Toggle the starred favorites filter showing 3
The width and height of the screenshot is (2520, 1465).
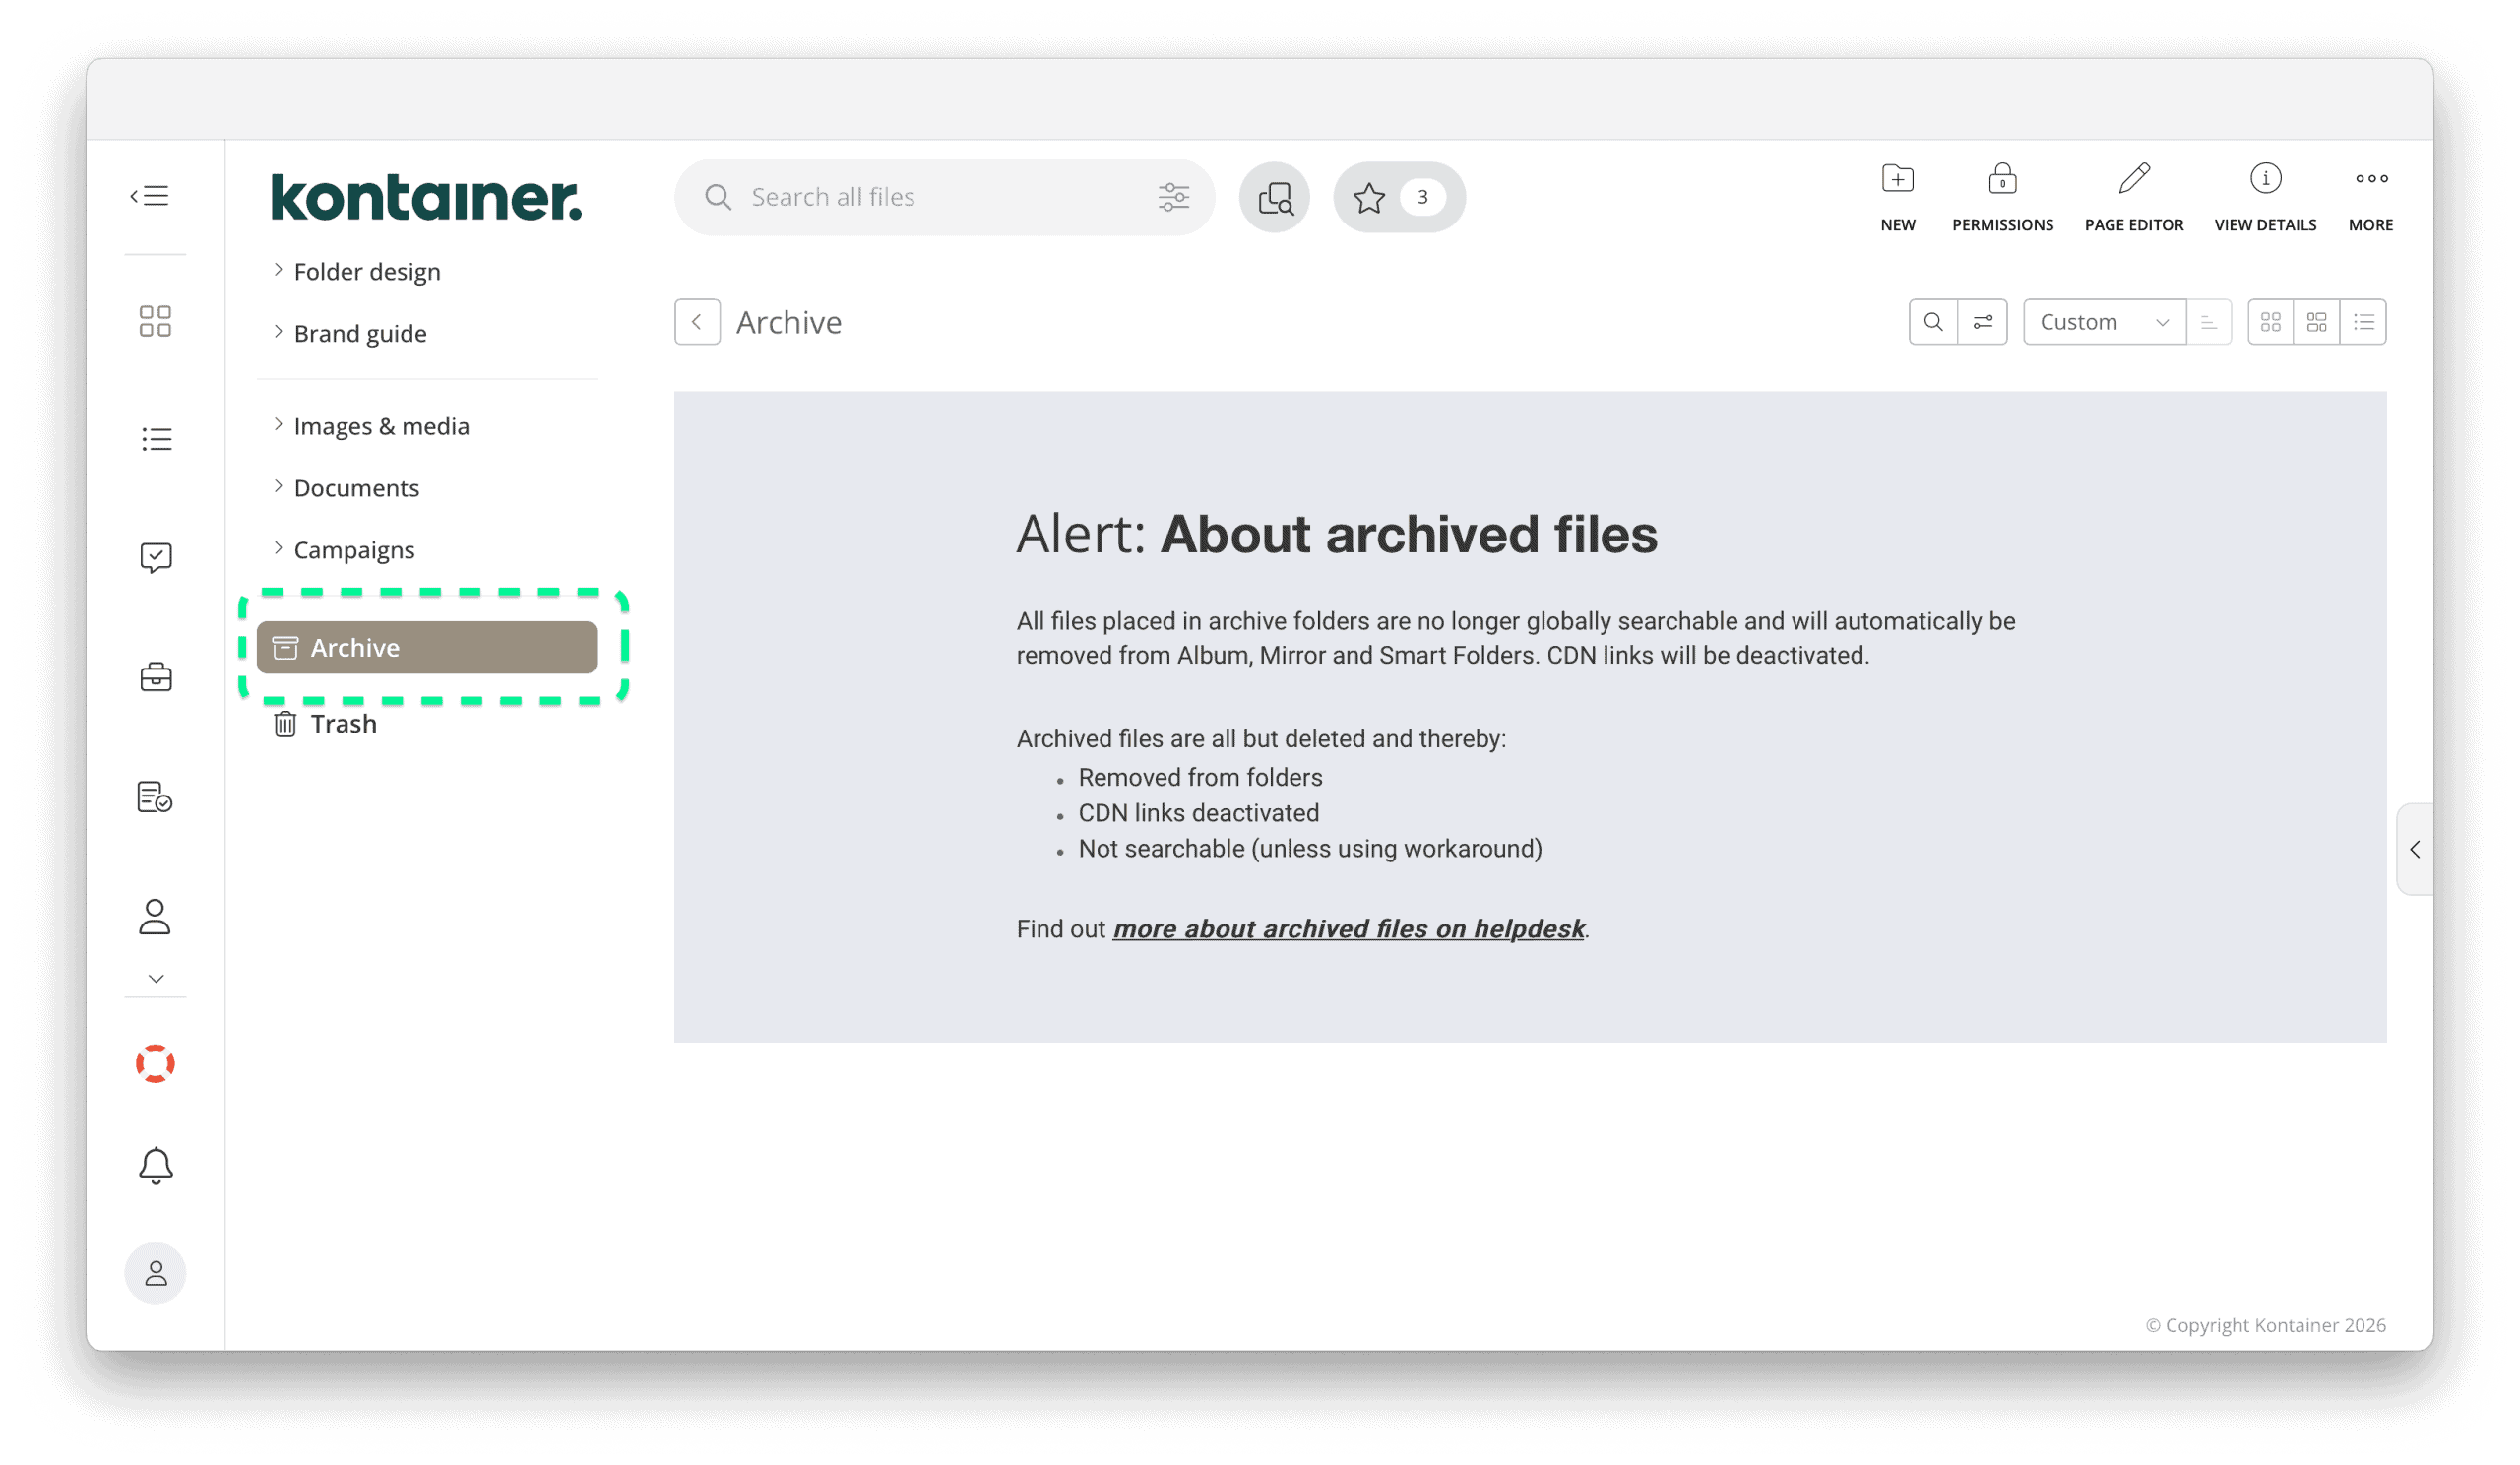[1398, 197]
